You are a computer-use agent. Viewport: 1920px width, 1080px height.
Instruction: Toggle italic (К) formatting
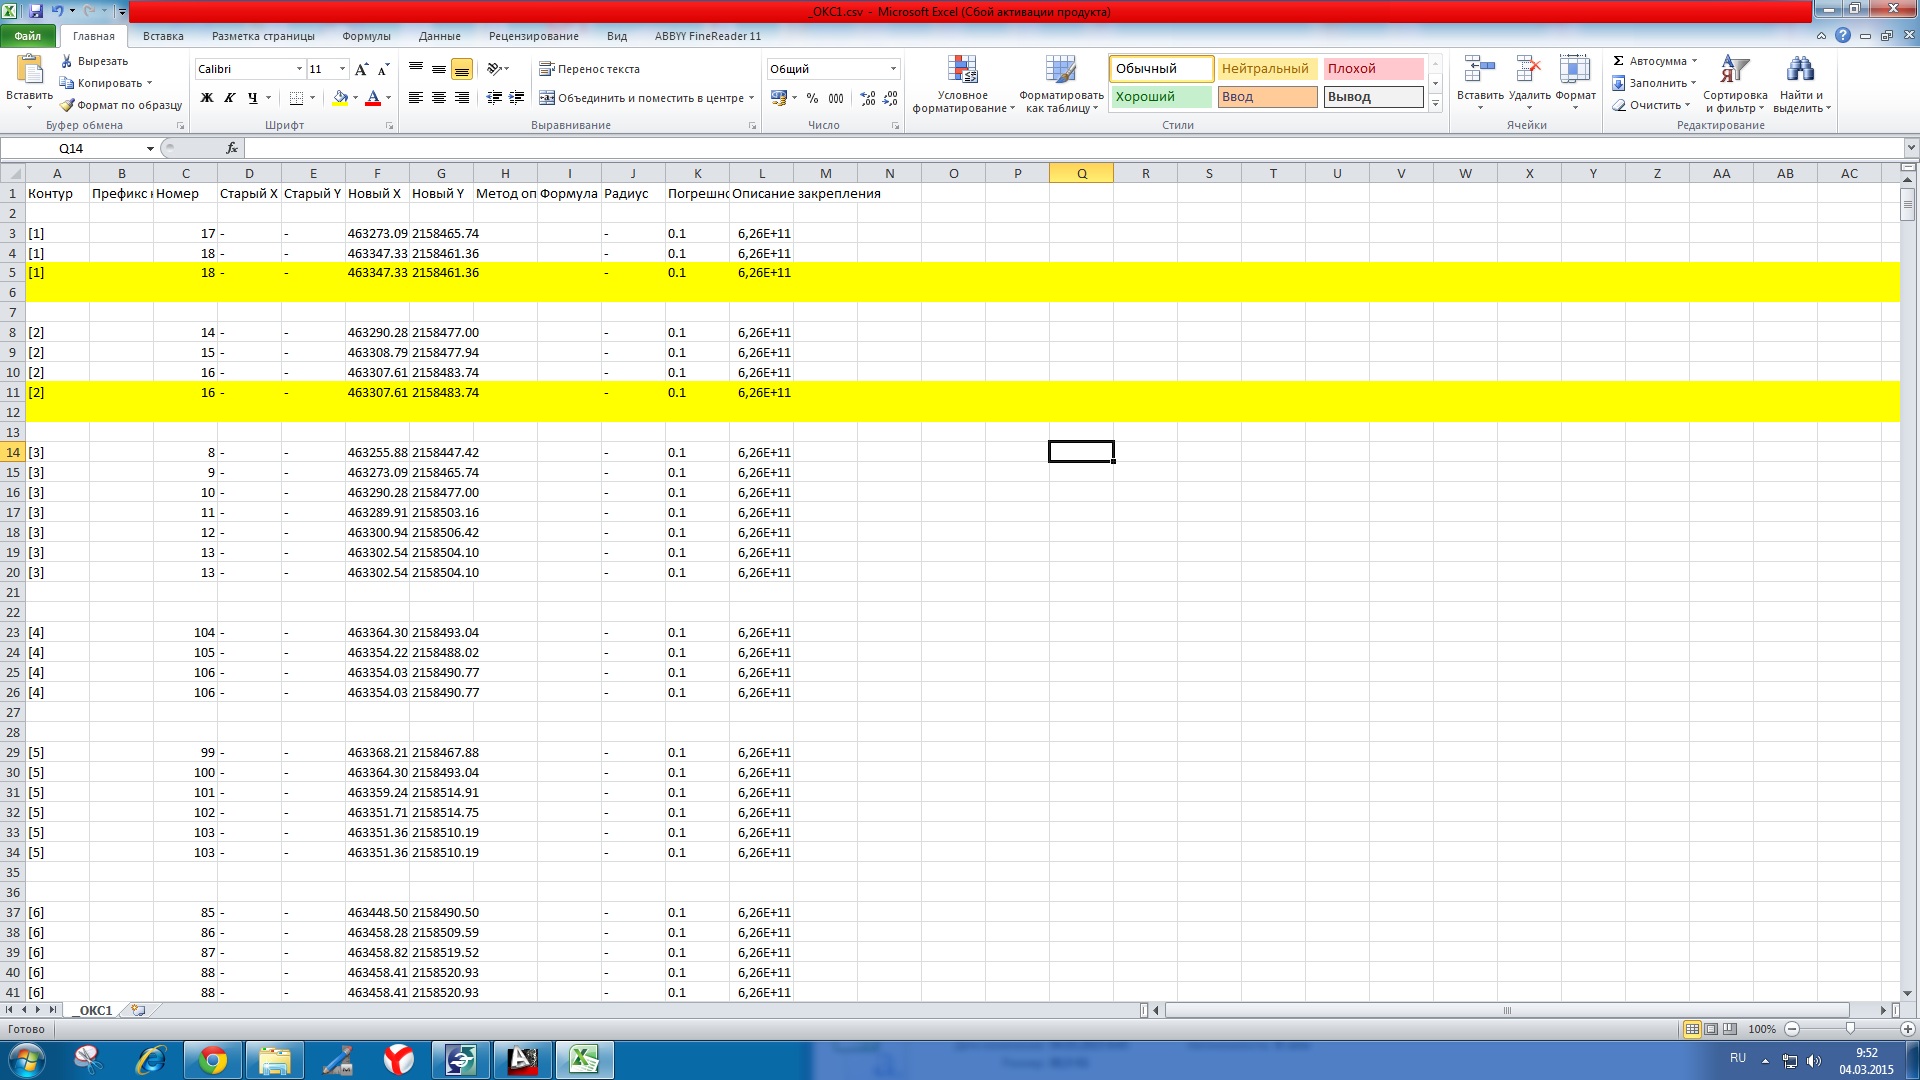click(x=230, y=98)
